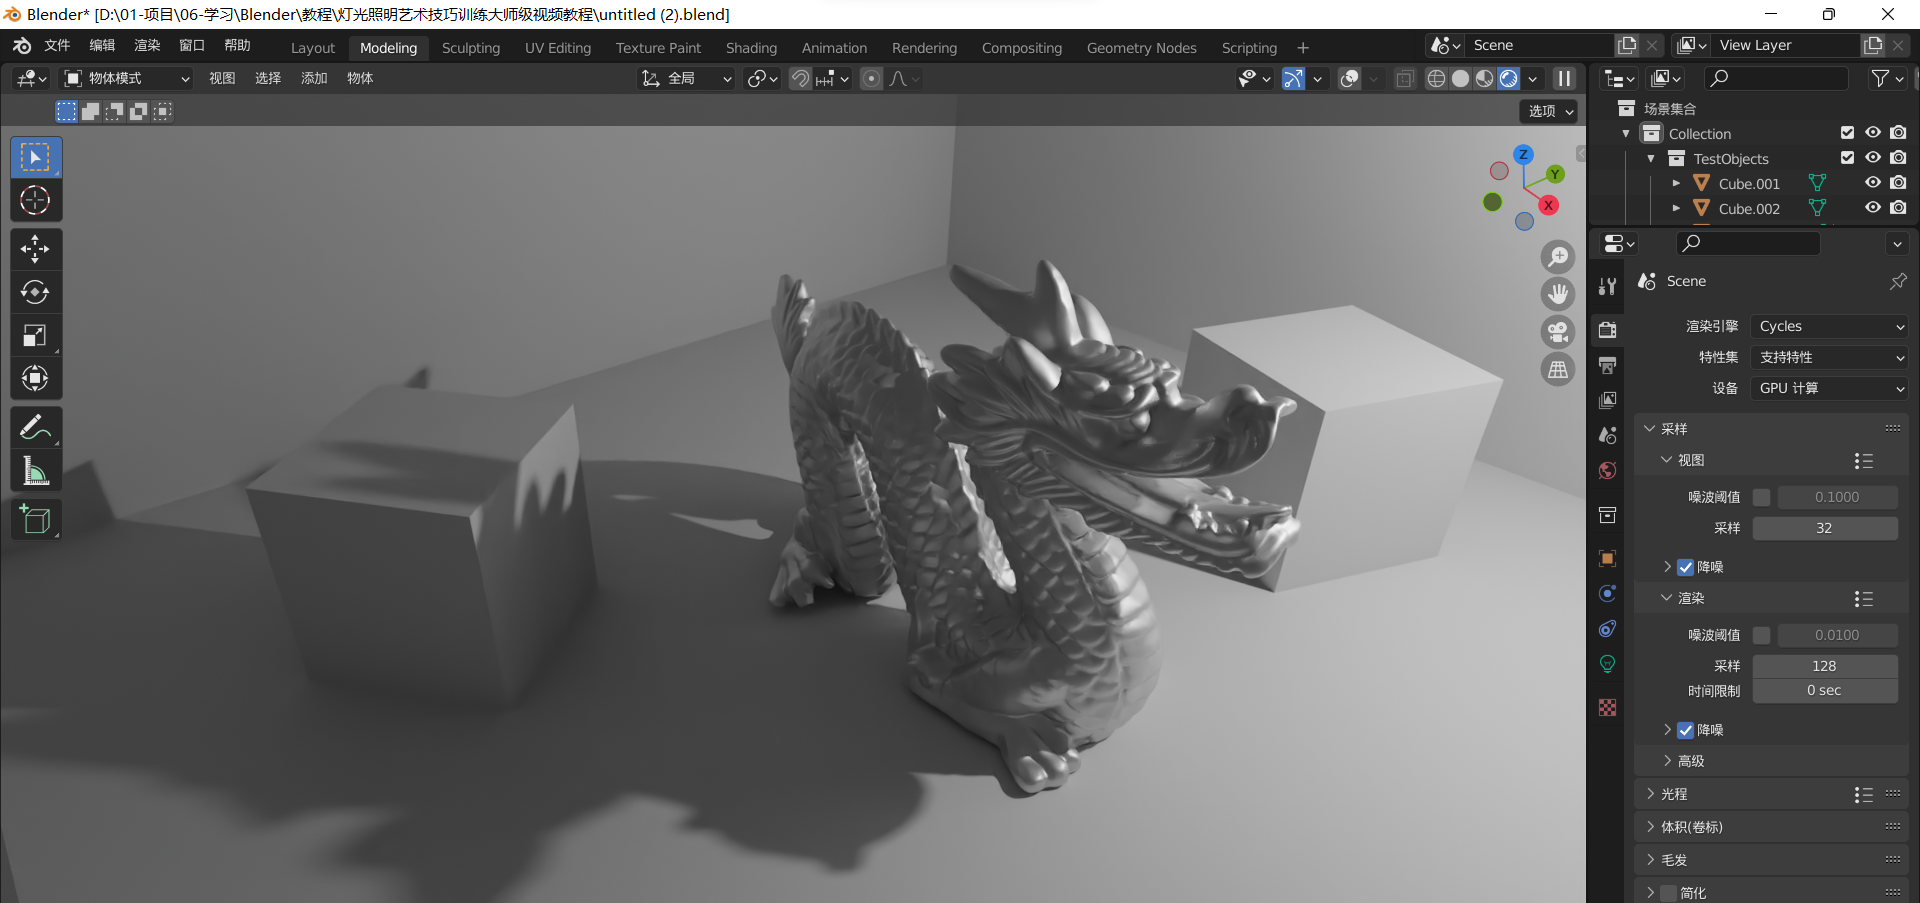Open the World properties tab

(1608, 471)
